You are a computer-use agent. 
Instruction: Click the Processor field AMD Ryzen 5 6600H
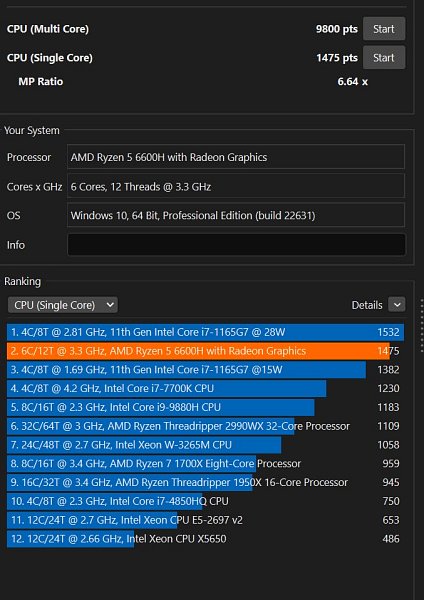click(236, 157)
